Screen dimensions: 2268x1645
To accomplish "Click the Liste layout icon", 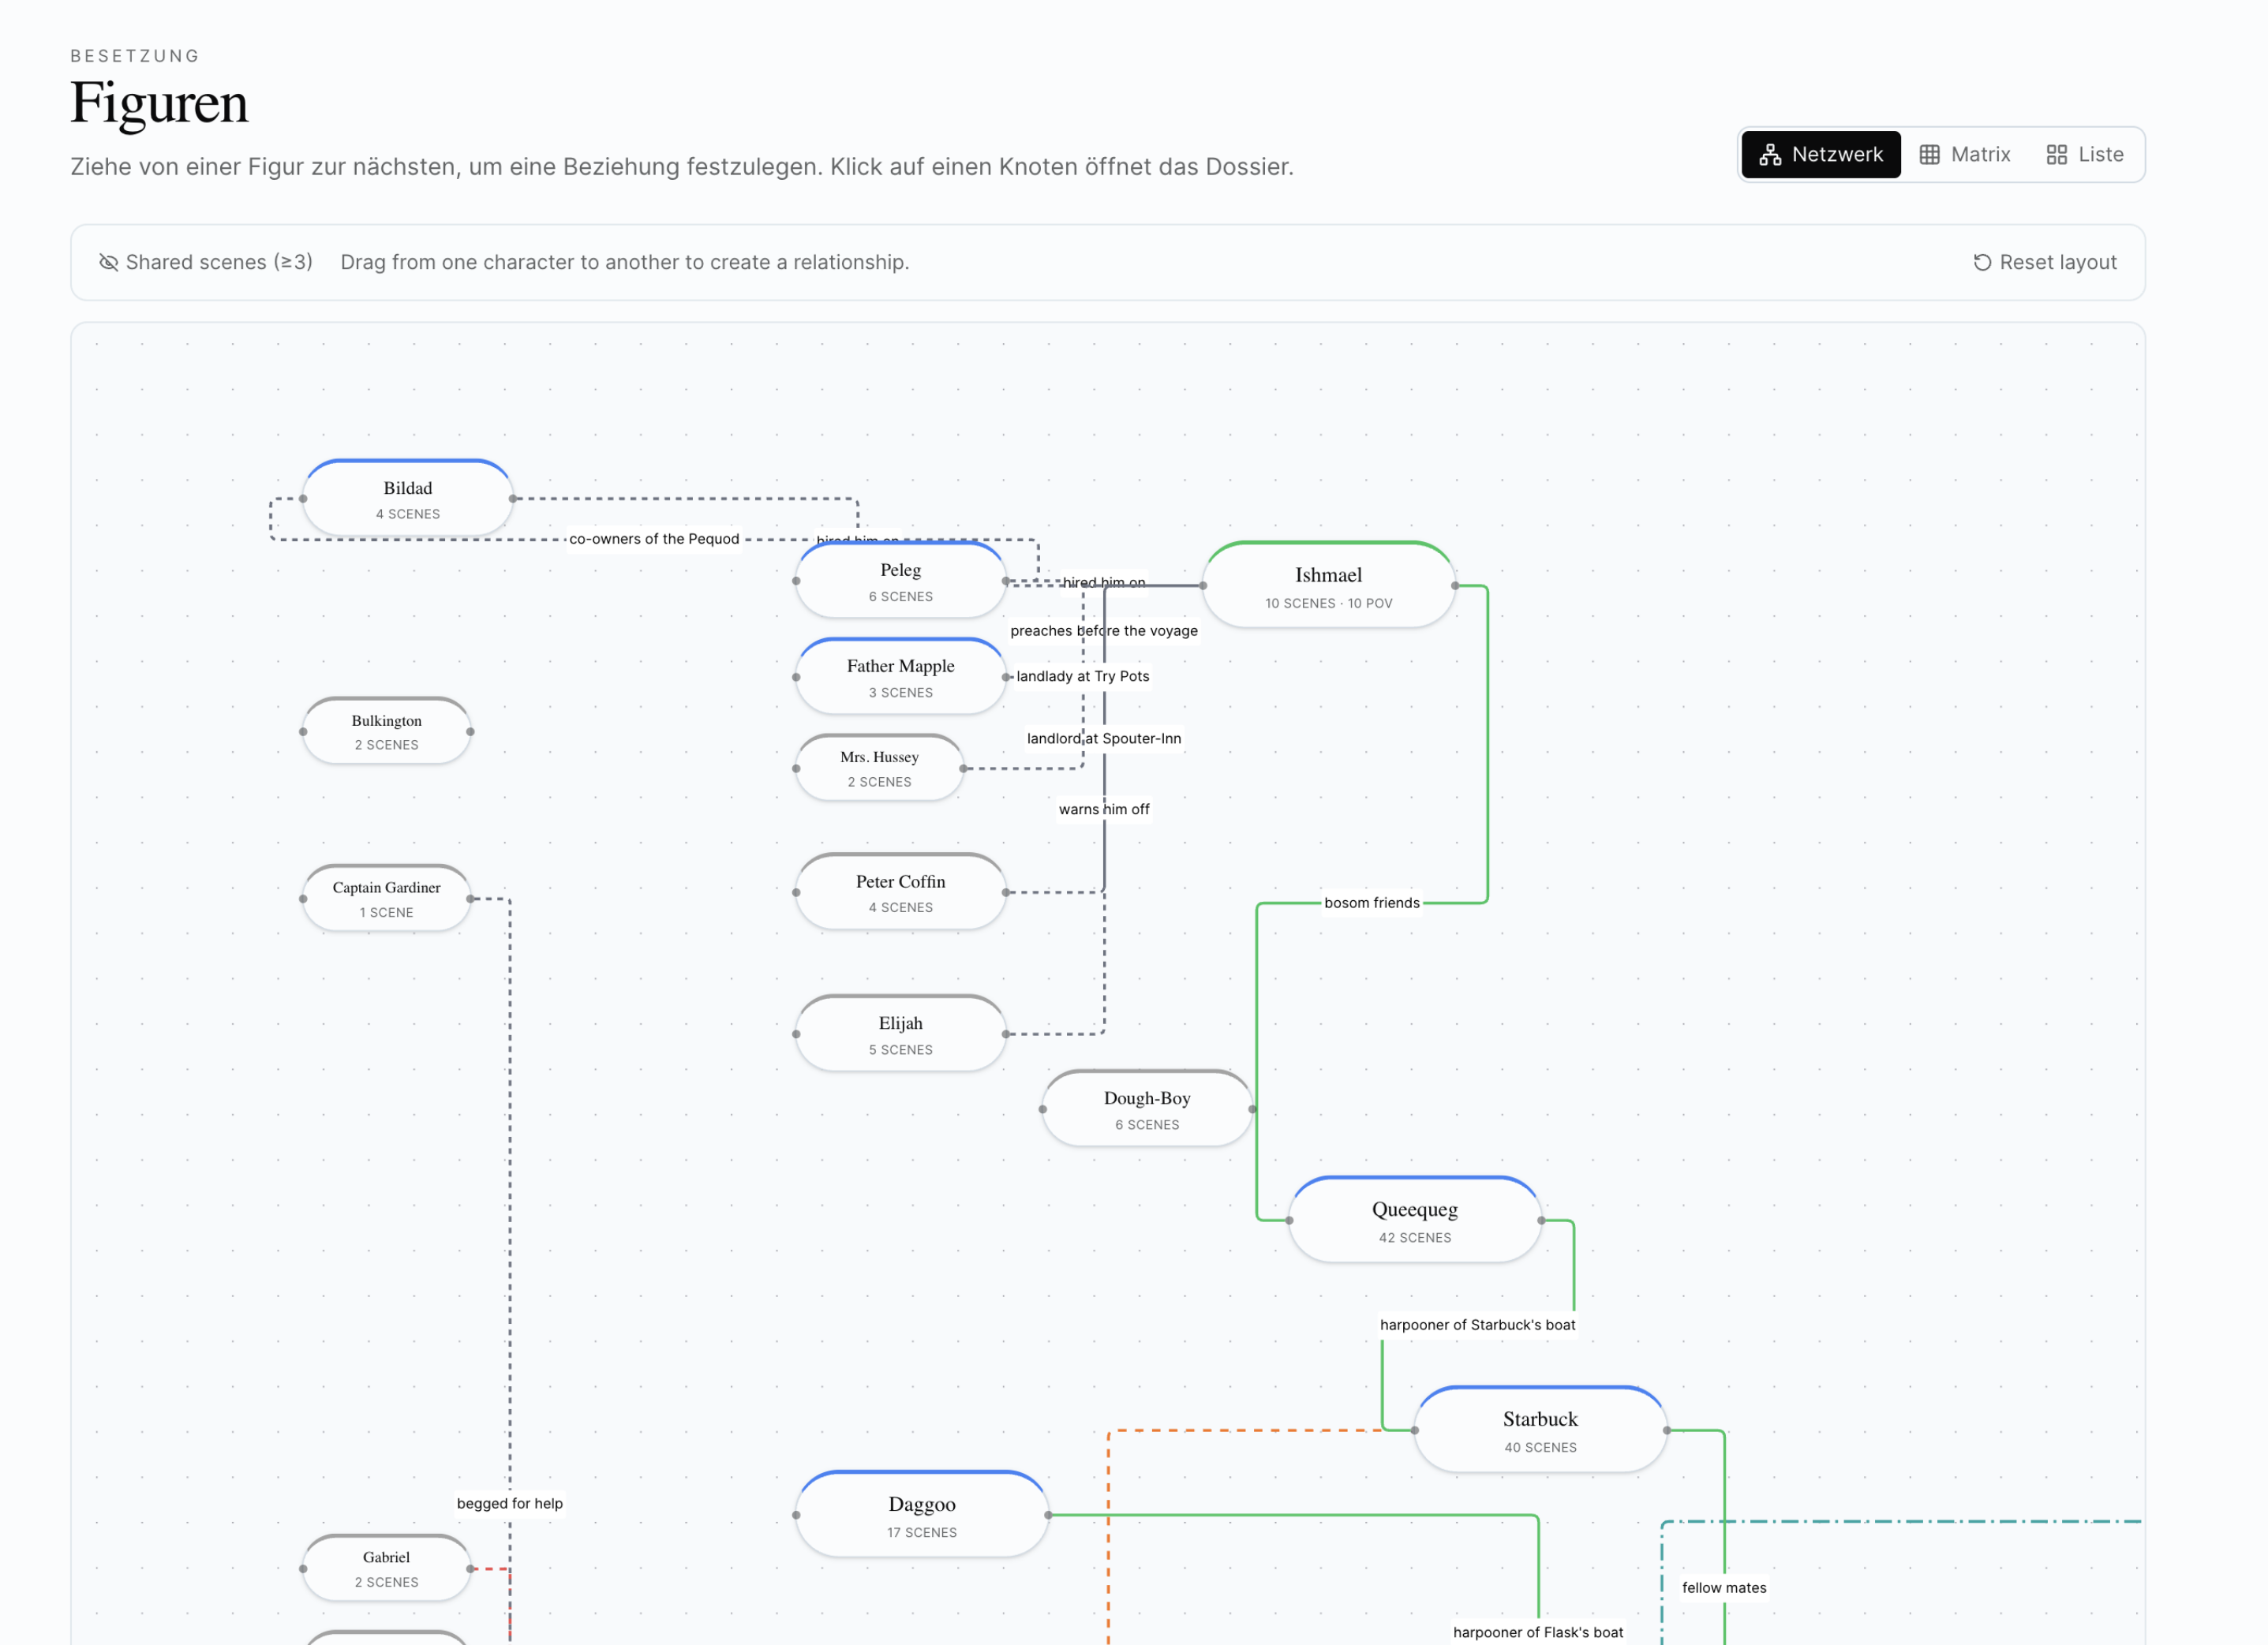I will (2056, 155).
